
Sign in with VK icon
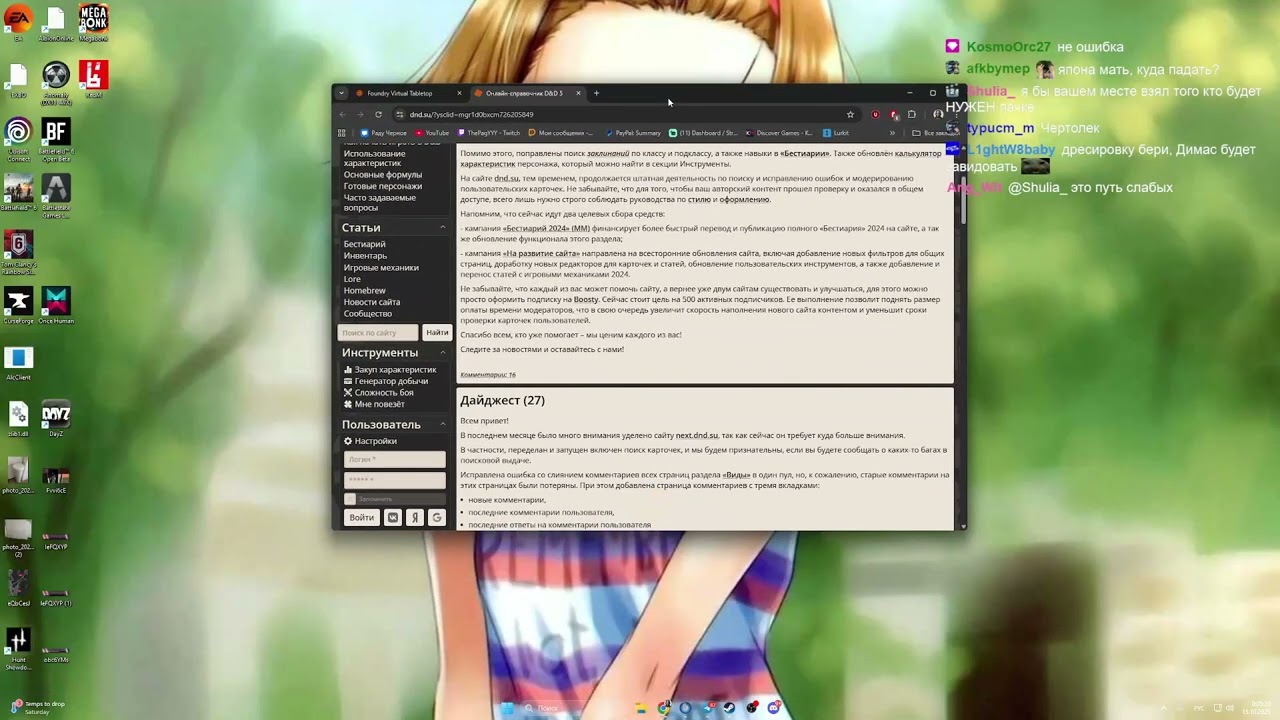coord(393,518)
